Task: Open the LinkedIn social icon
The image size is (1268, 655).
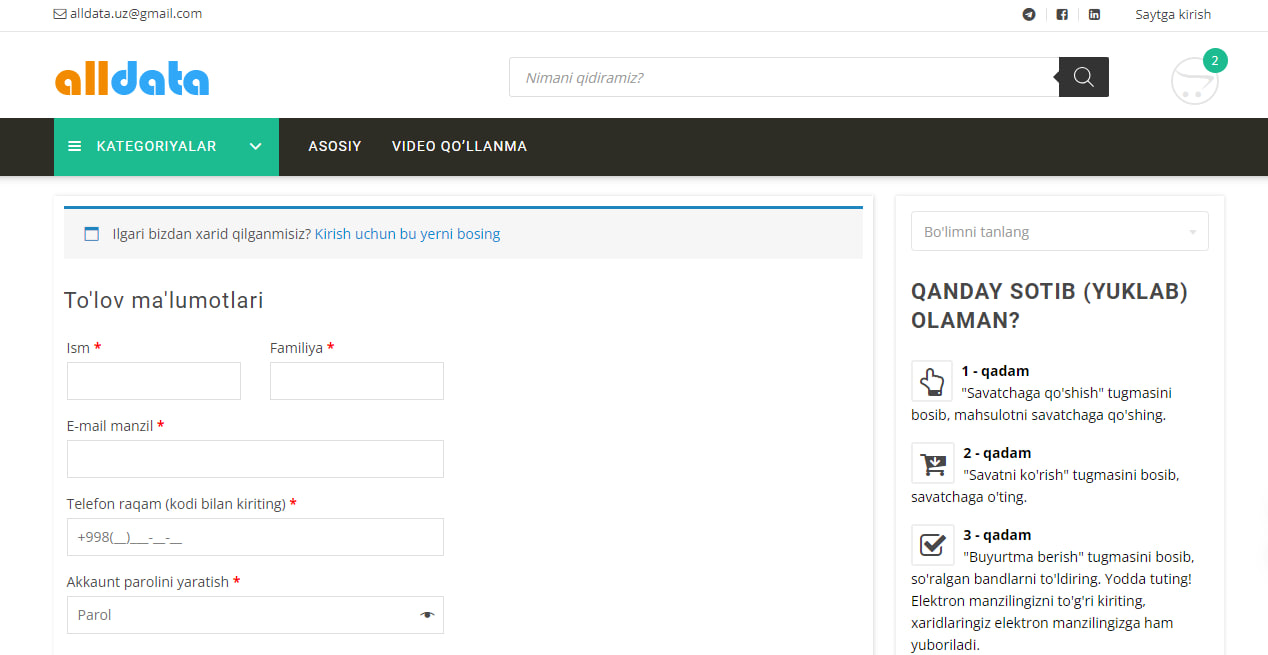Action: coord(1094,15)
